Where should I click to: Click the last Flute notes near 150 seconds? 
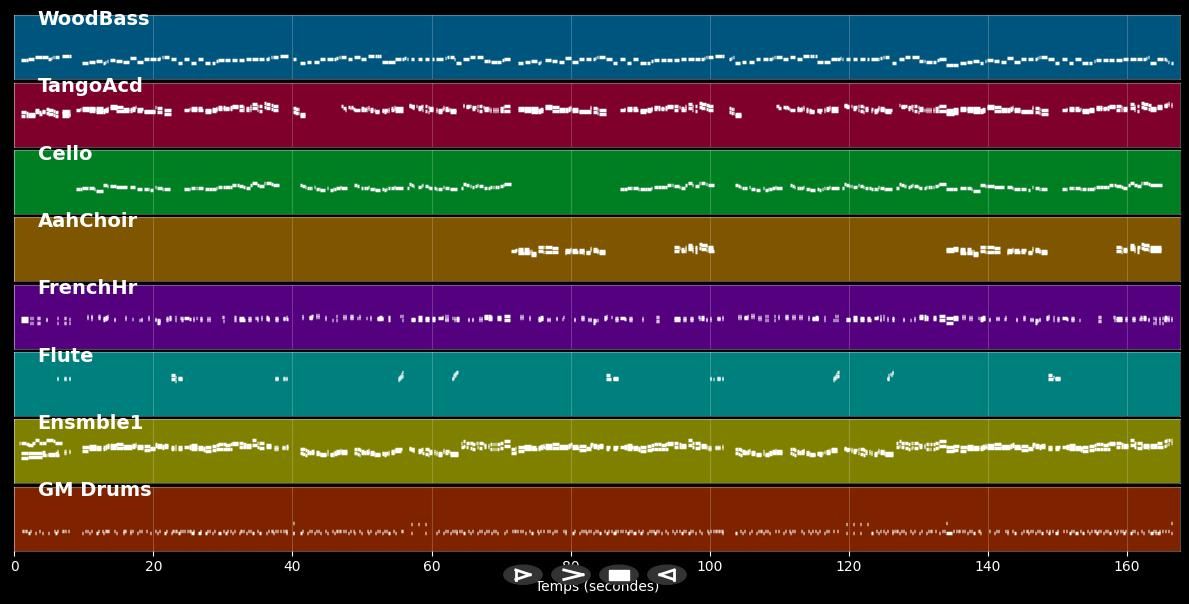[x=1054, y=378]
